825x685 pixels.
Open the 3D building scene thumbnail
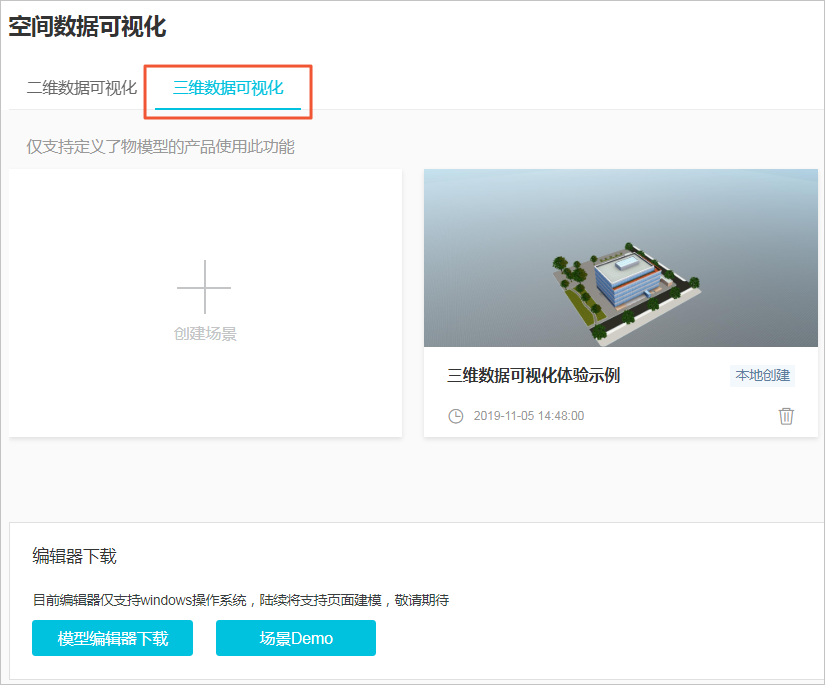point(620,258)
